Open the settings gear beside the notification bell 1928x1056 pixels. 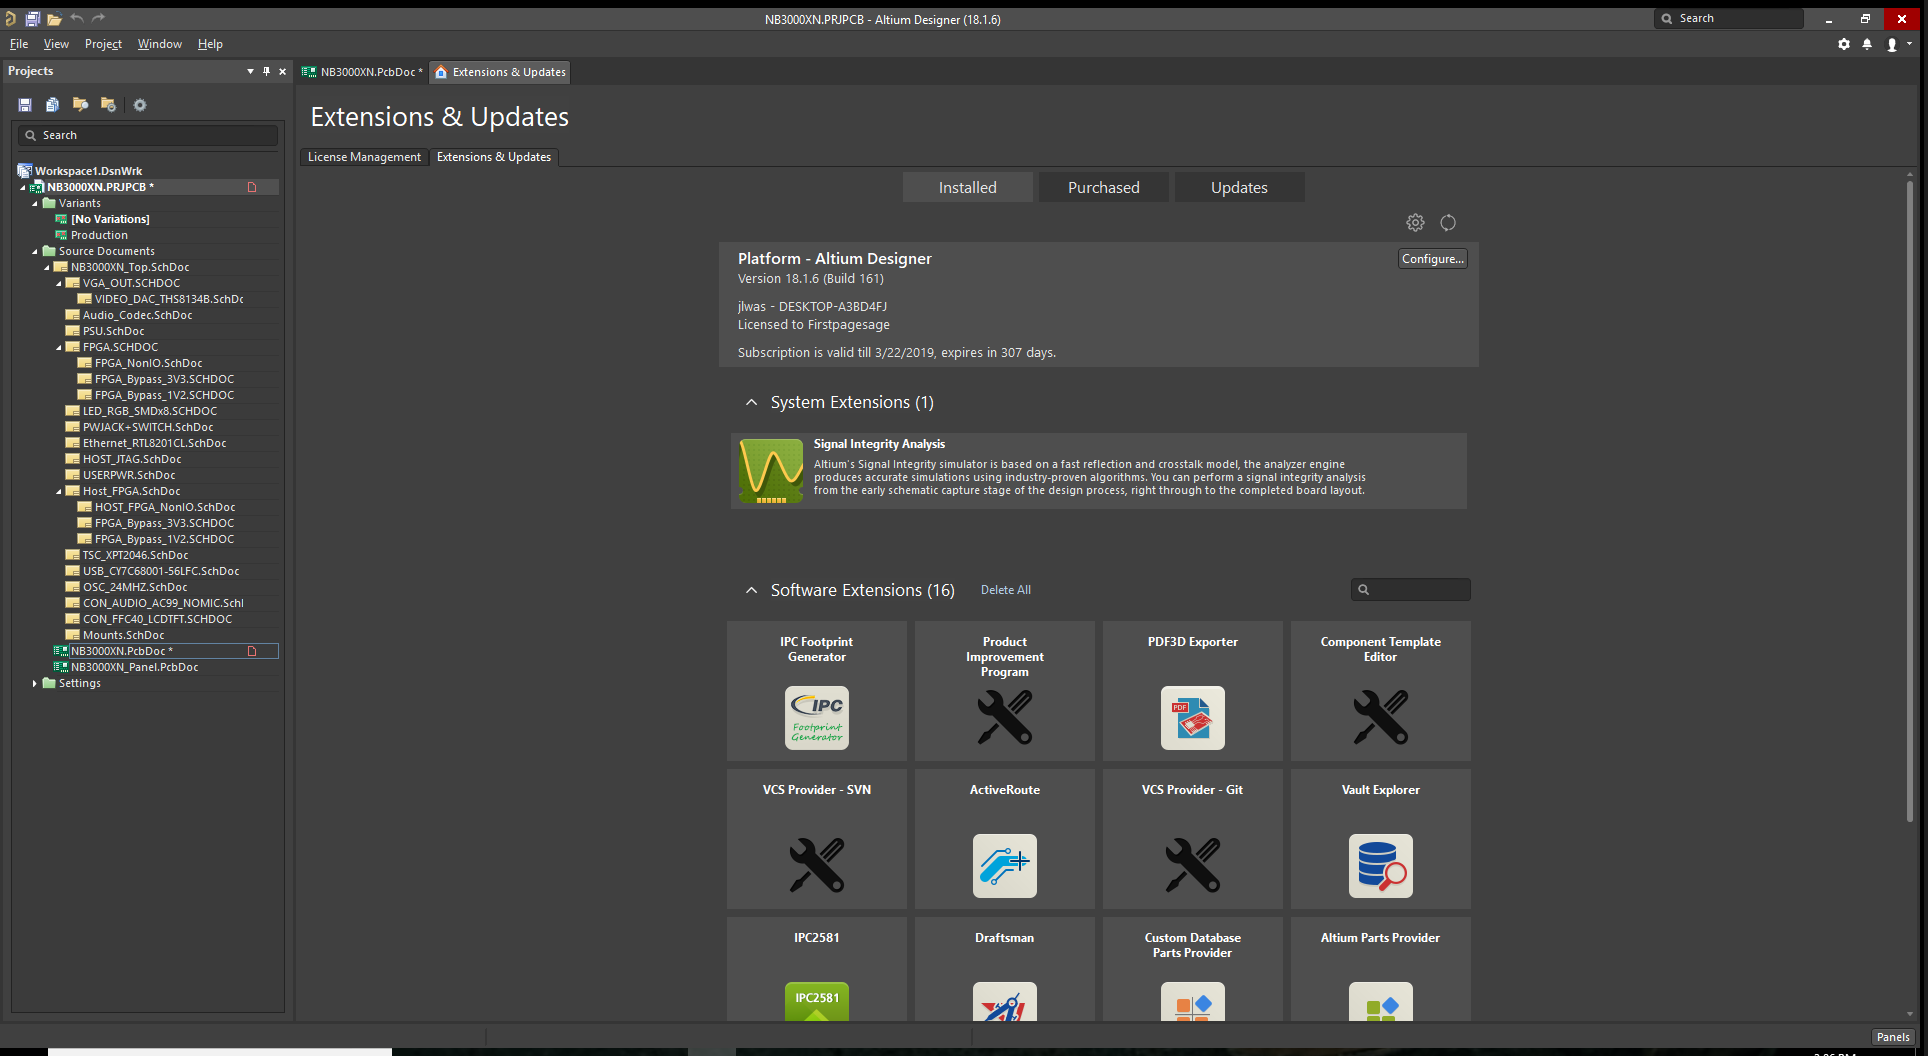tap(1844, 44)
